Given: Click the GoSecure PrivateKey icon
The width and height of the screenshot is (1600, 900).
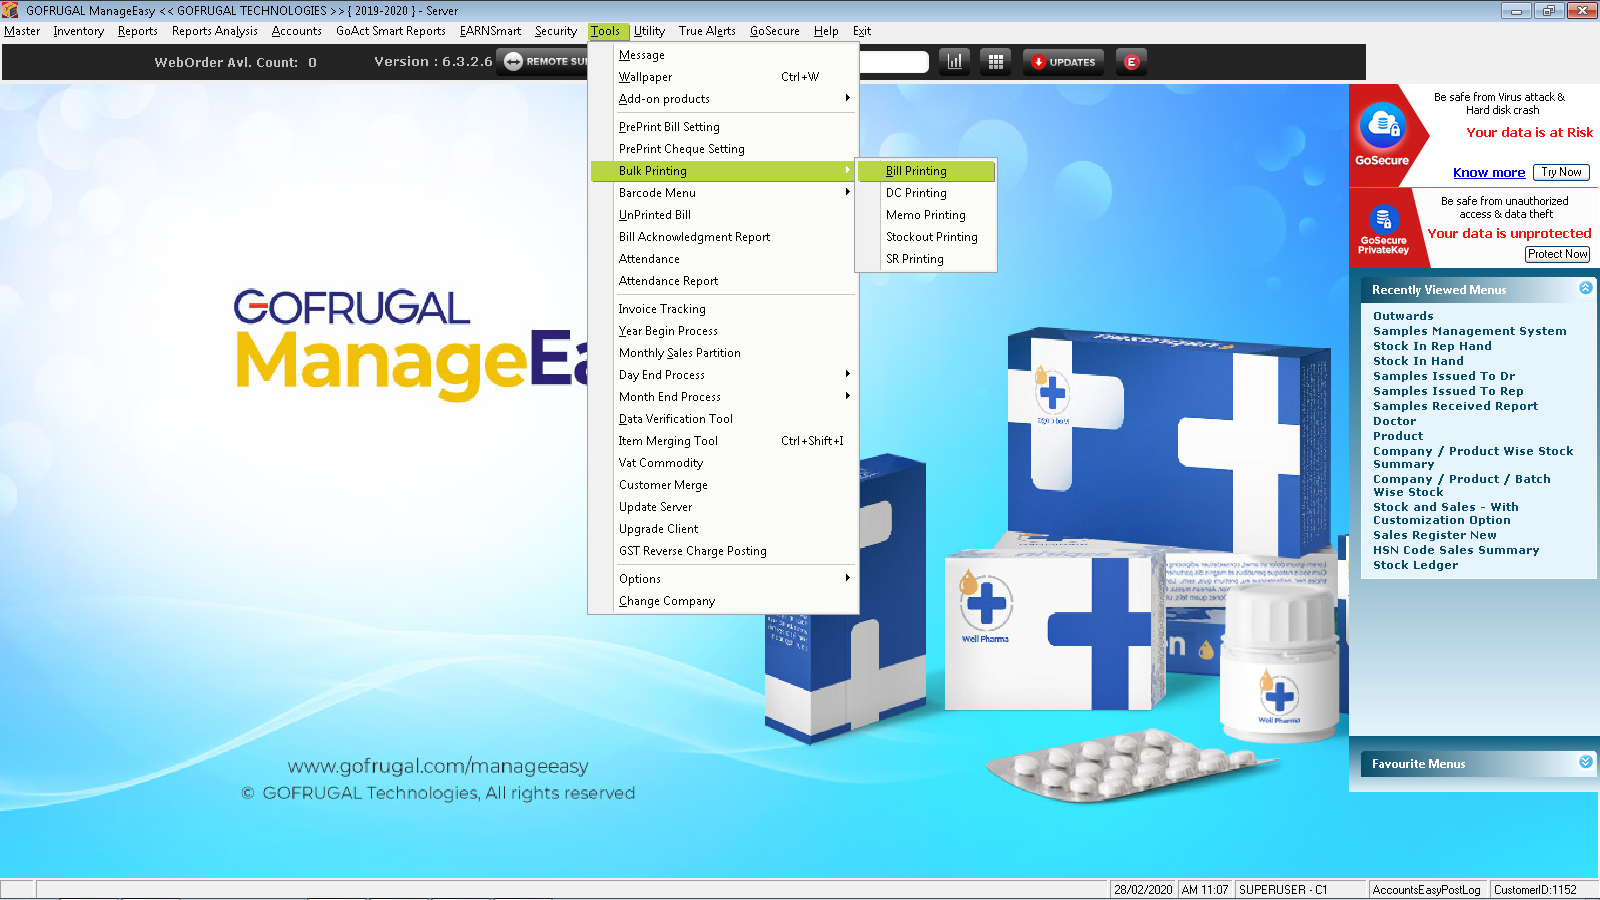Looking at the screenshot, I should [x=1383, y=218].
